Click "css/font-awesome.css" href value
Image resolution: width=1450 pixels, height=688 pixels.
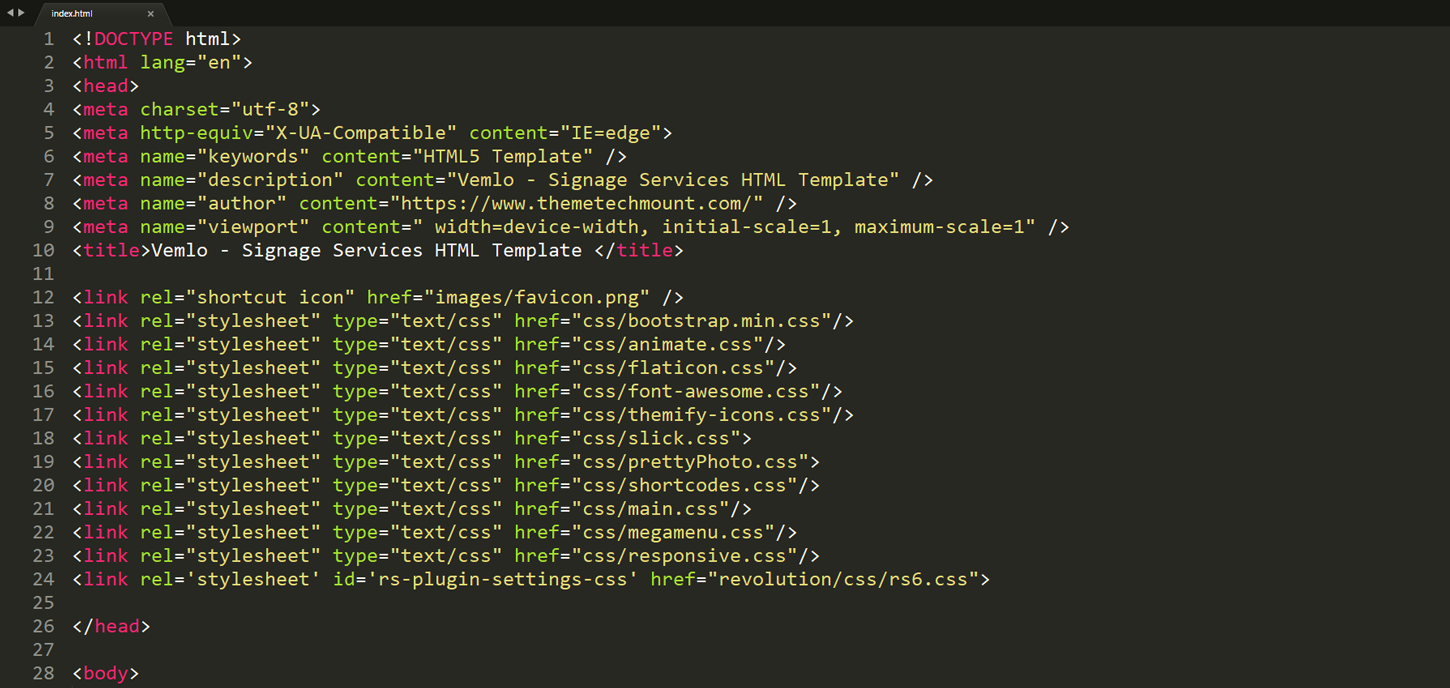(696, 391)
